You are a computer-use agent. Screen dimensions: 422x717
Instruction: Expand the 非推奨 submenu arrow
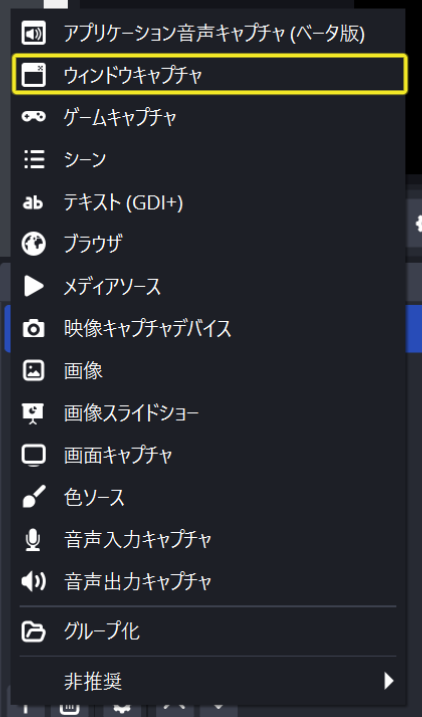tap(389, 681)
